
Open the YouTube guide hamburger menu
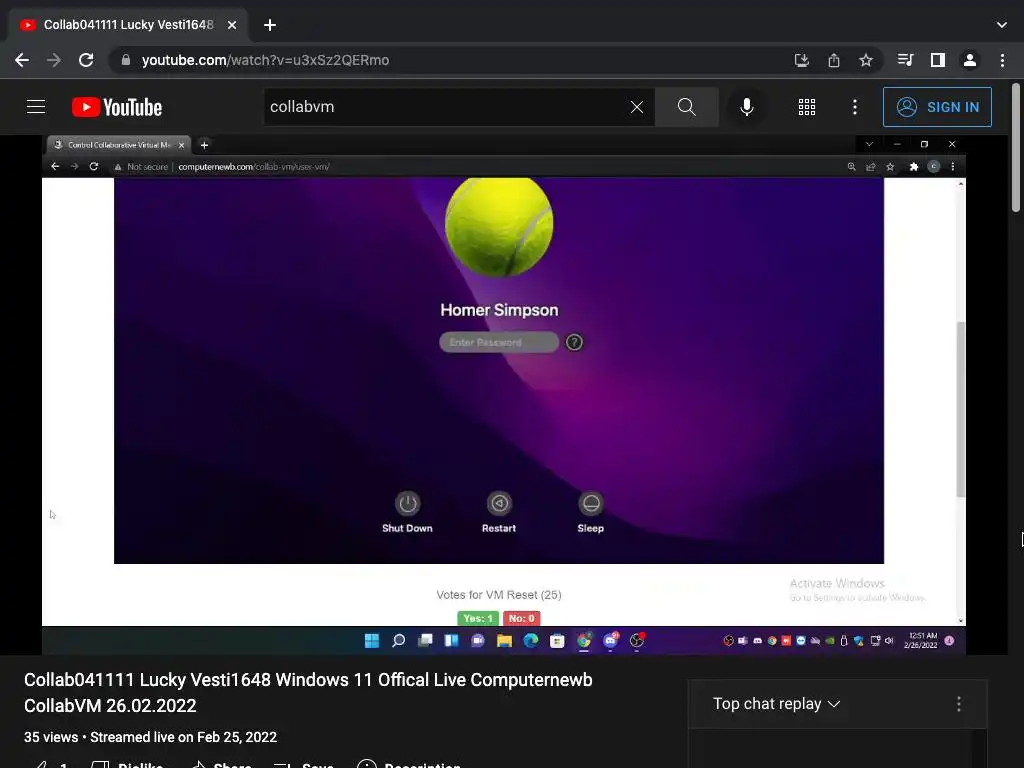pyautogui.click(x=36, y=107)
